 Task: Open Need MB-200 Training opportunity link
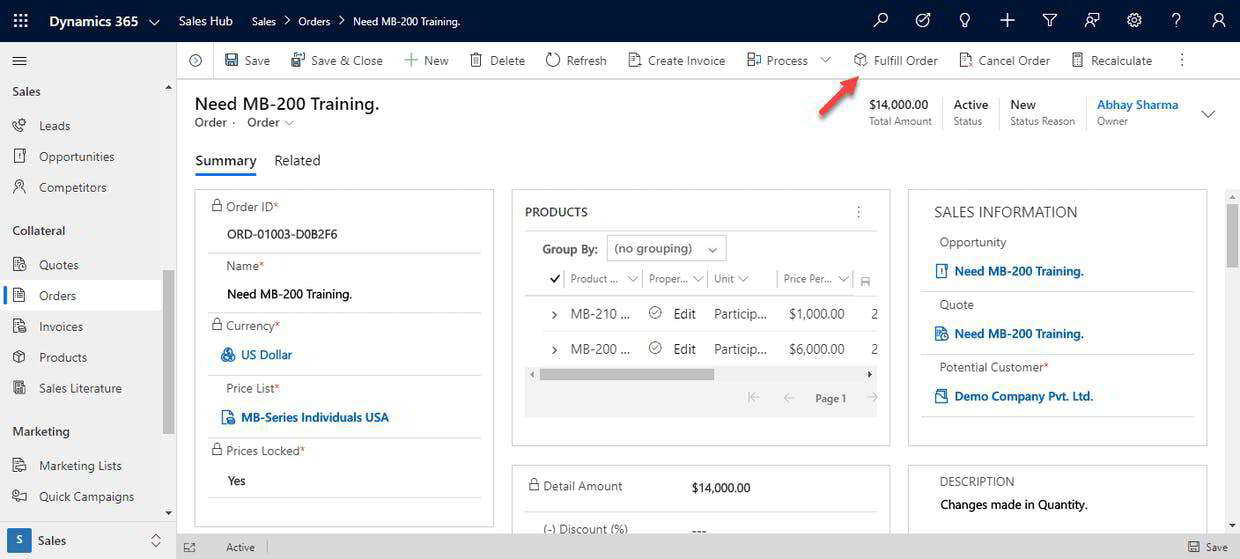pos(1019,271)
